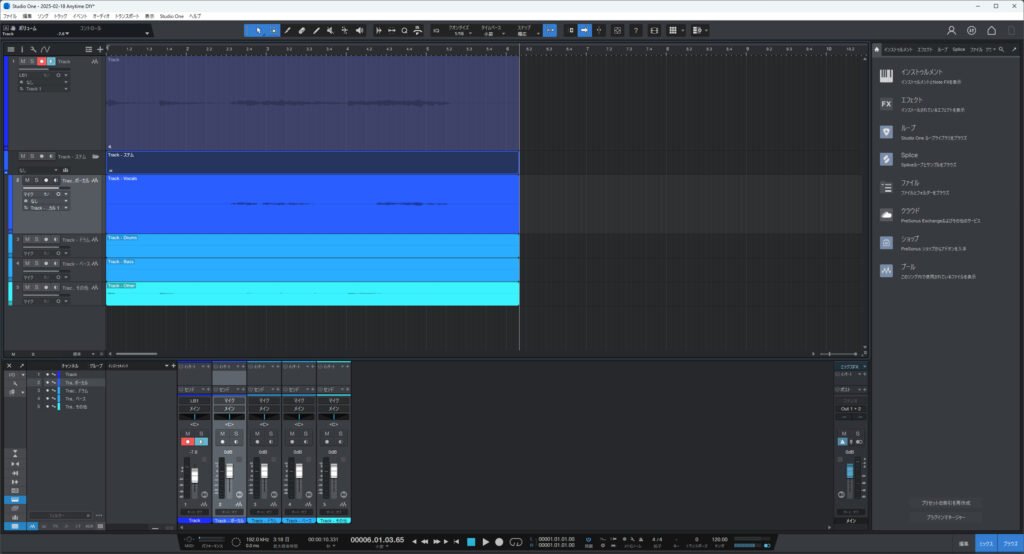
Task: Open the Instruments browser with piano icon
Action: (886, 76)
